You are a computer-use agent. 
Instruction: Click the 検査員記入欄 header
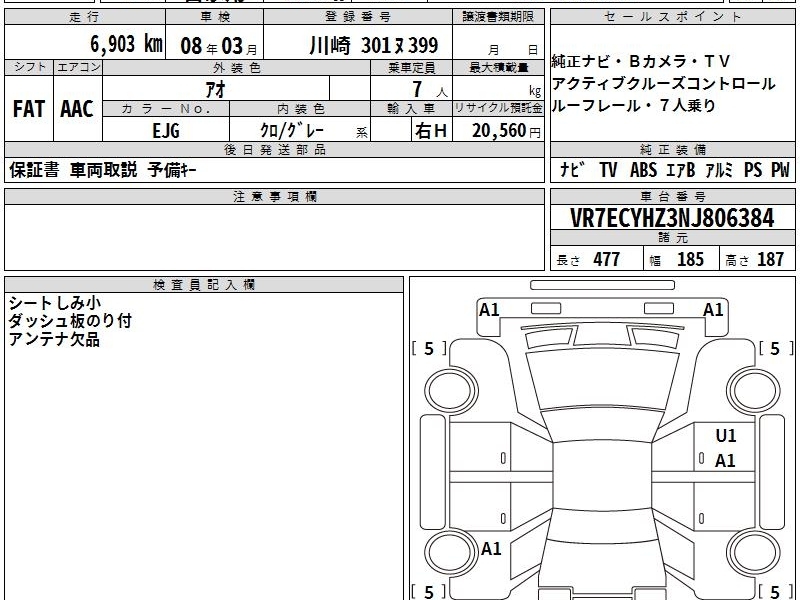[204, 285]
